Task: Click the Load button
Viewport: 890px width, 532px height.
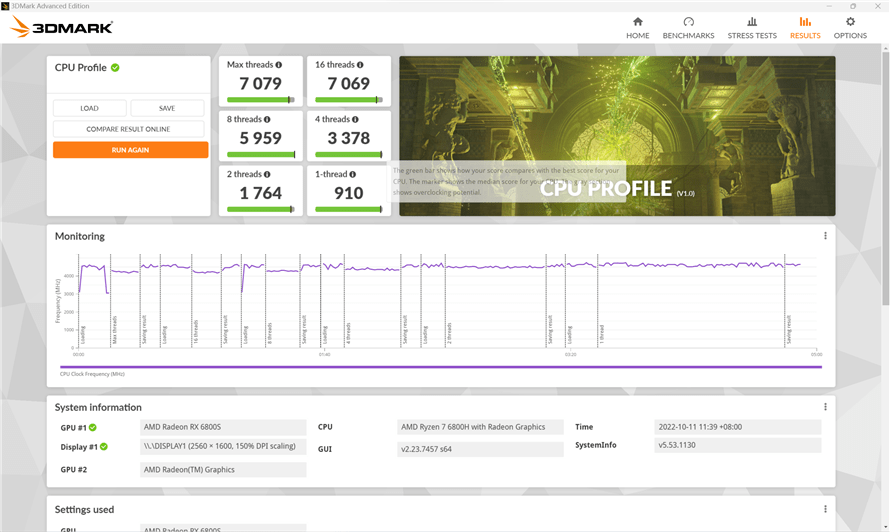Action: point(90,108)
